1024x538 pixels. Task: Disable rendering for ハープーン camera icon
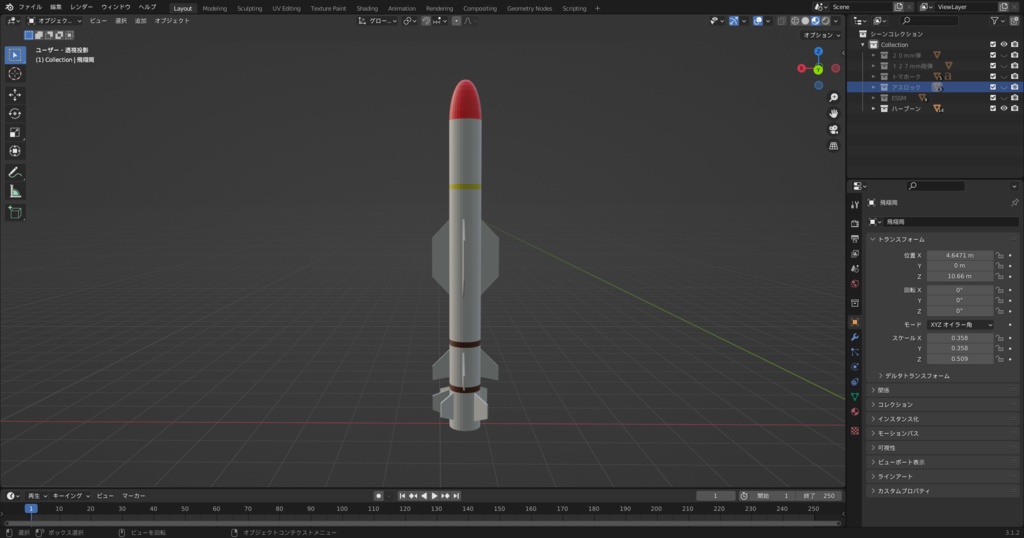[1014, 108]
